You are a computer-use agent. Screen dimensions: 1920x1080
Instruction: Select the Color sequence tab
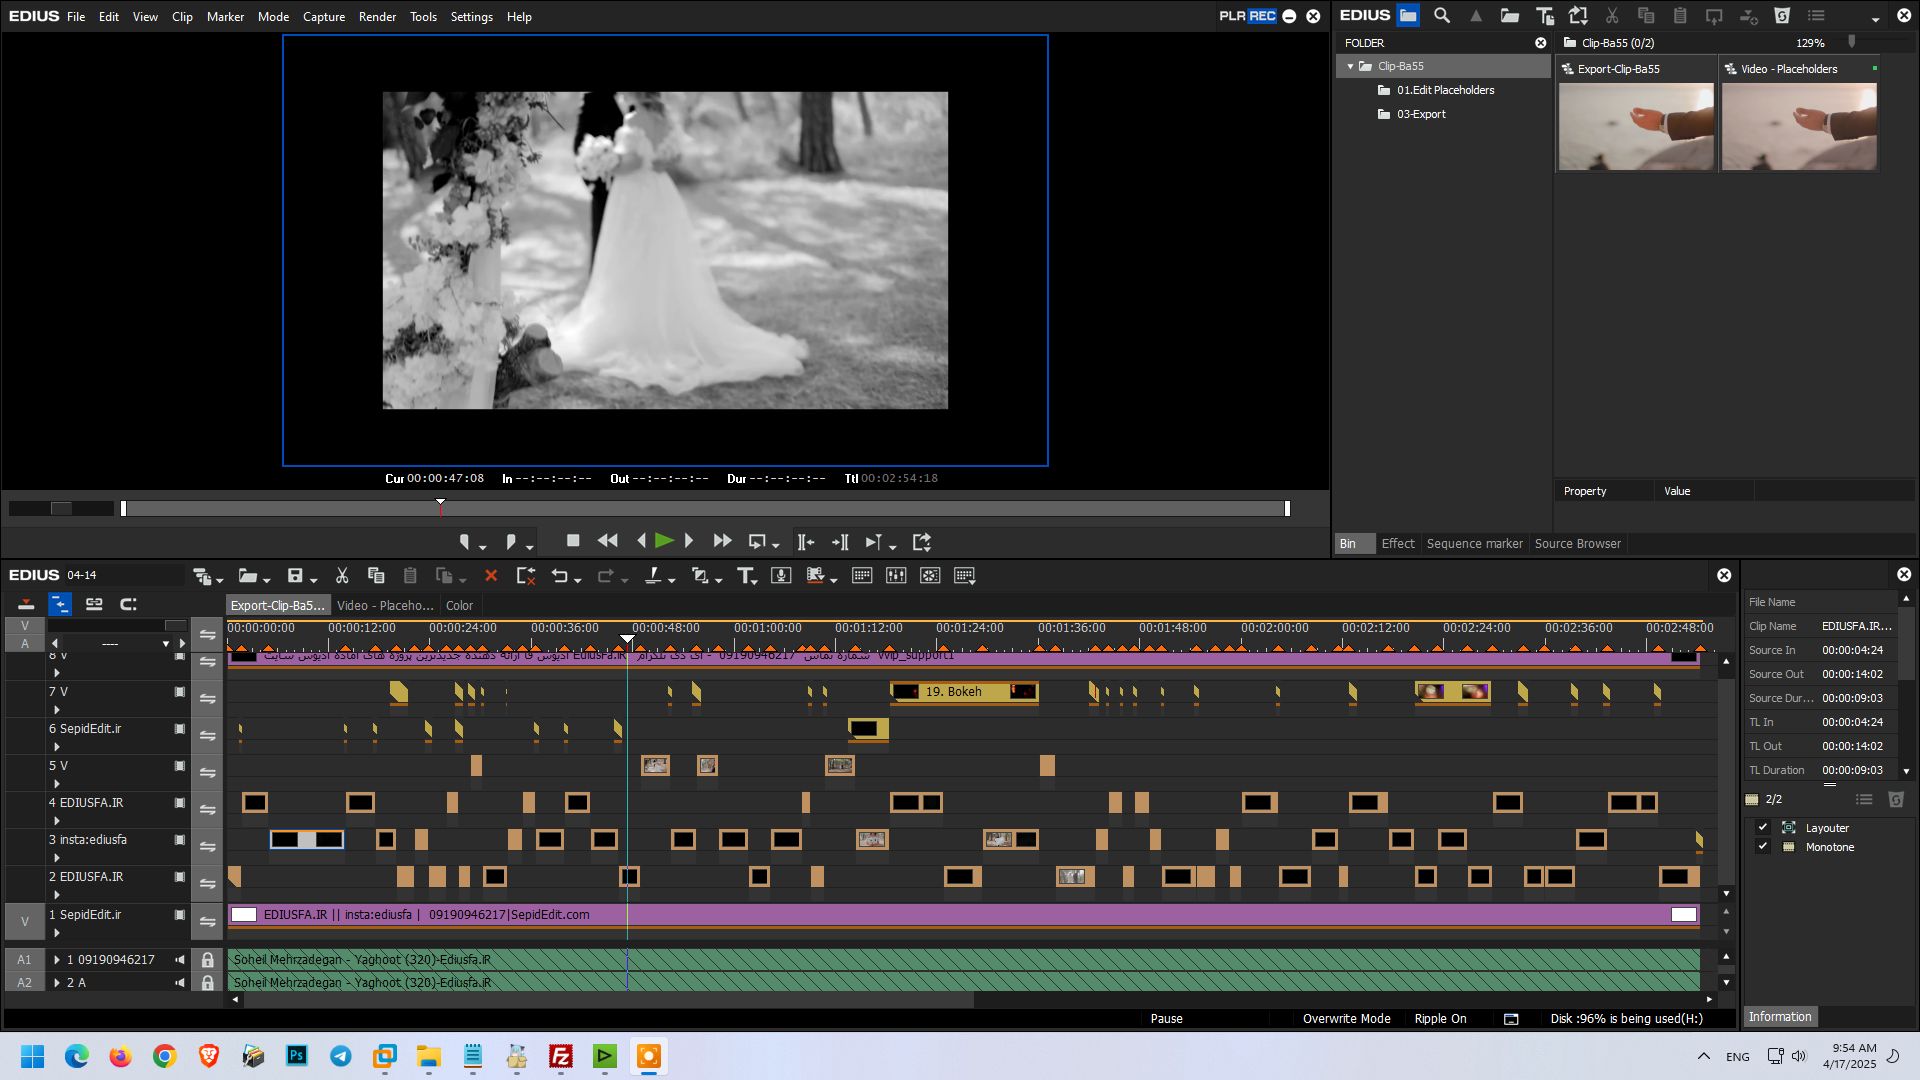[x=459, y=606]
